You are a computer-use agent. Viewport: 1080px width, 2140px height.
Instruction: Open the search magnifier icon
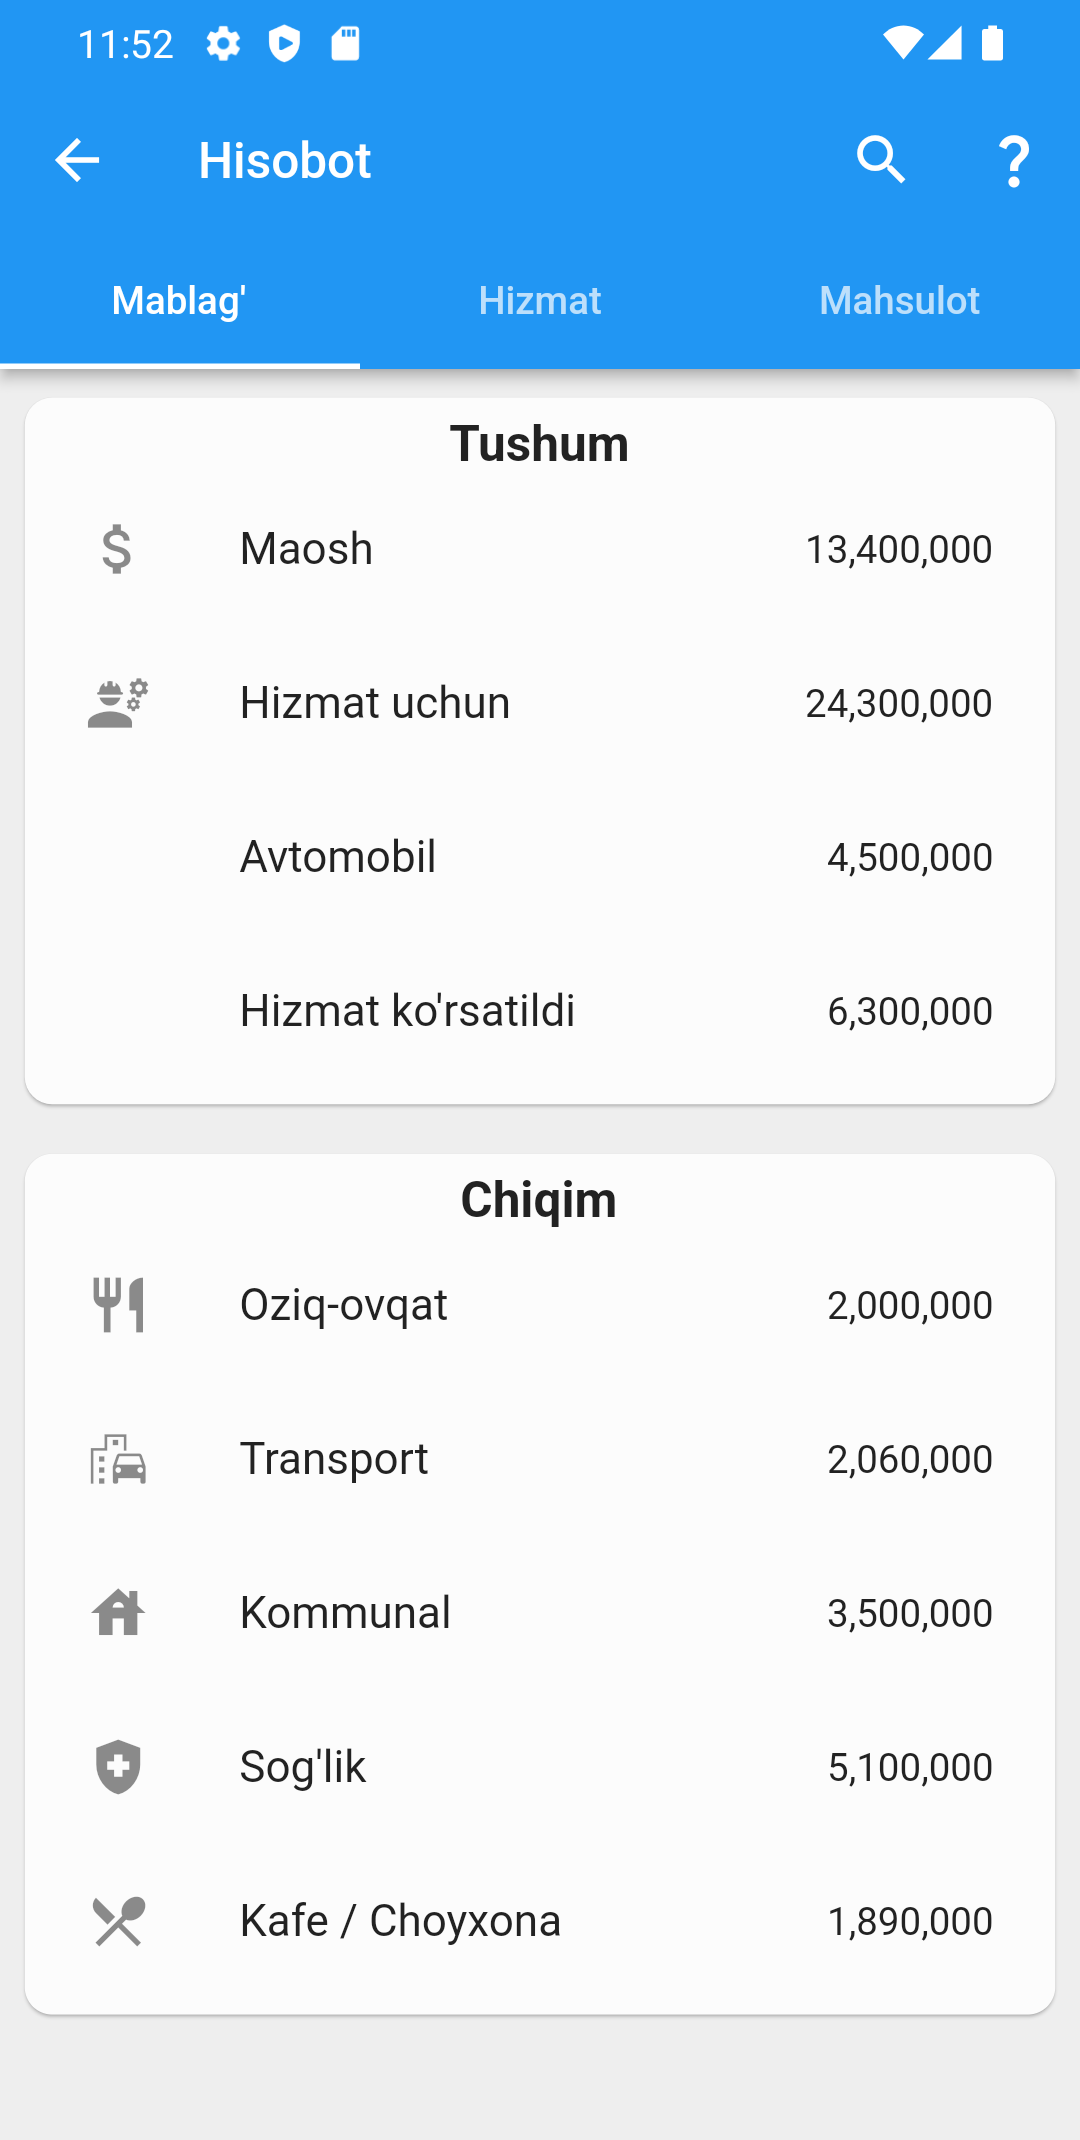pyautogui.click(x=881, y=160)
